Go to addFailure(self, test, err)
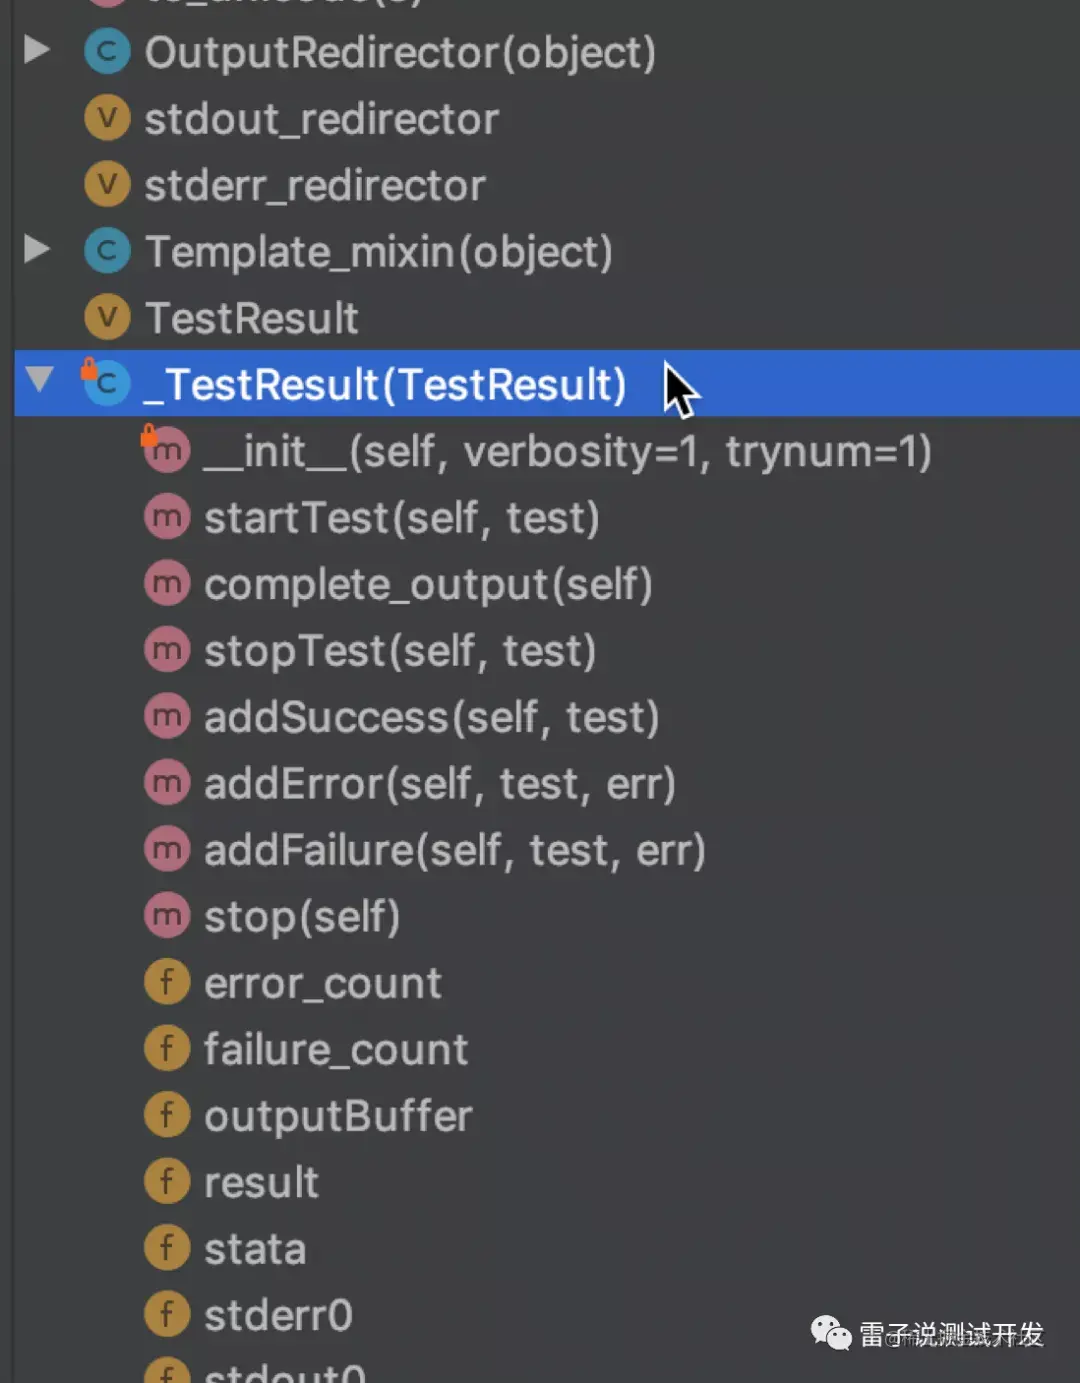 click(454, 851)
